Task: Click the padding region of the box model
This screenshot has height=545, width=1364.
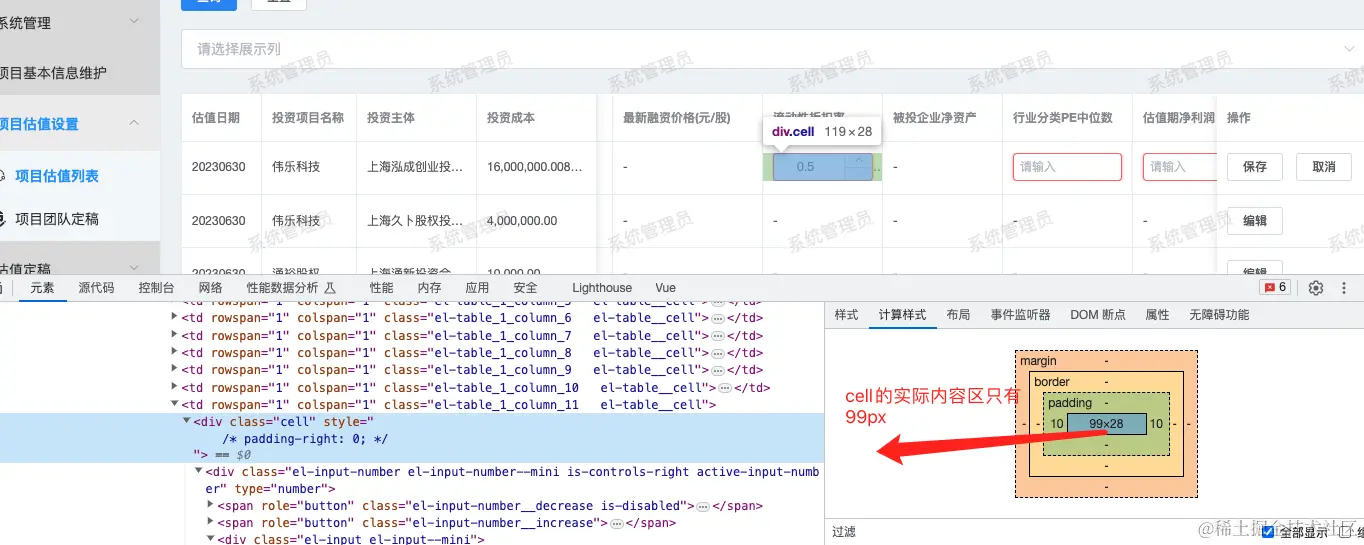Action: click(x=1106, y=403)
